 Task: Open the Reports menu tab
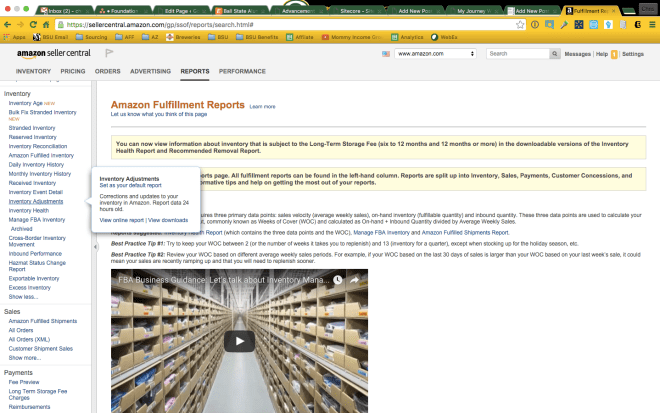pyautogui.click(x=194, y=72)
